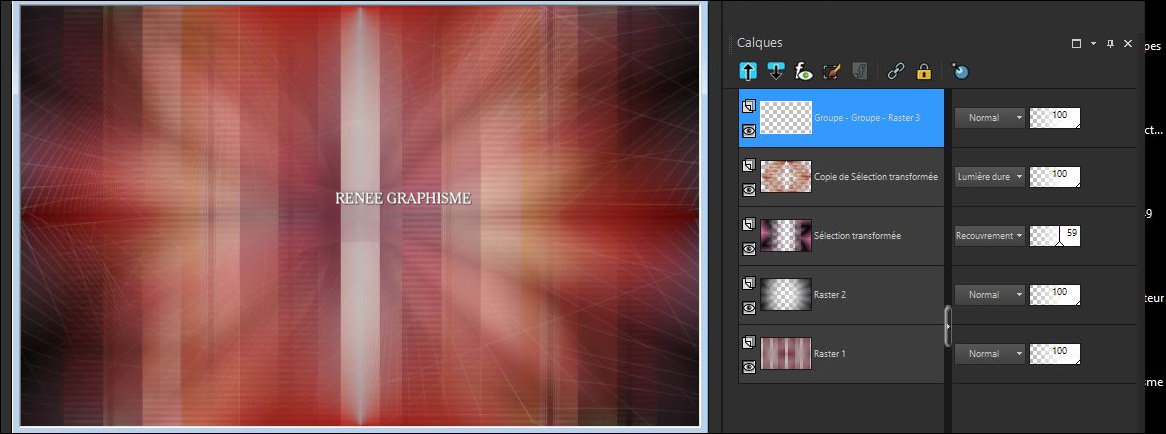Expand the panel splitter arrow handle
This screenshot has width=1166, height=434.
(947, 326)
